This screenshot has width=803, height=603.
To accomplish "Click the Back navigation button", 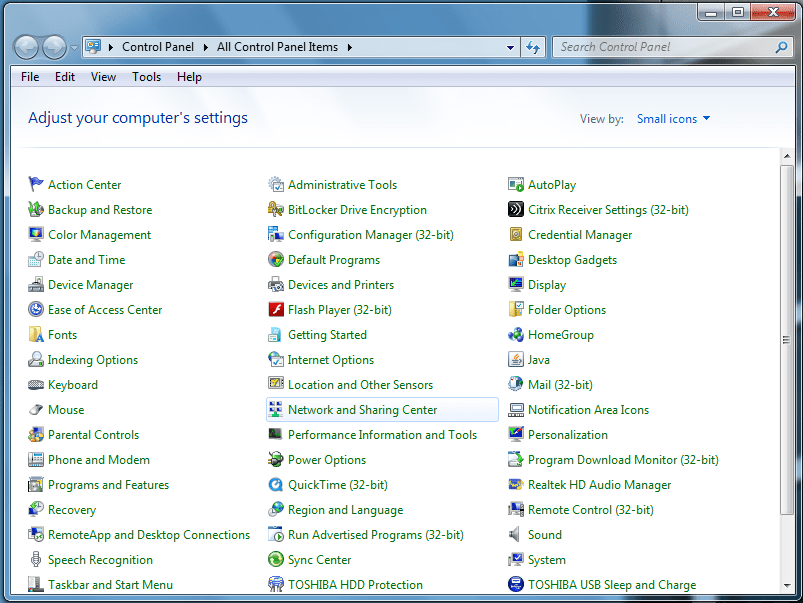I will point(27,48).
